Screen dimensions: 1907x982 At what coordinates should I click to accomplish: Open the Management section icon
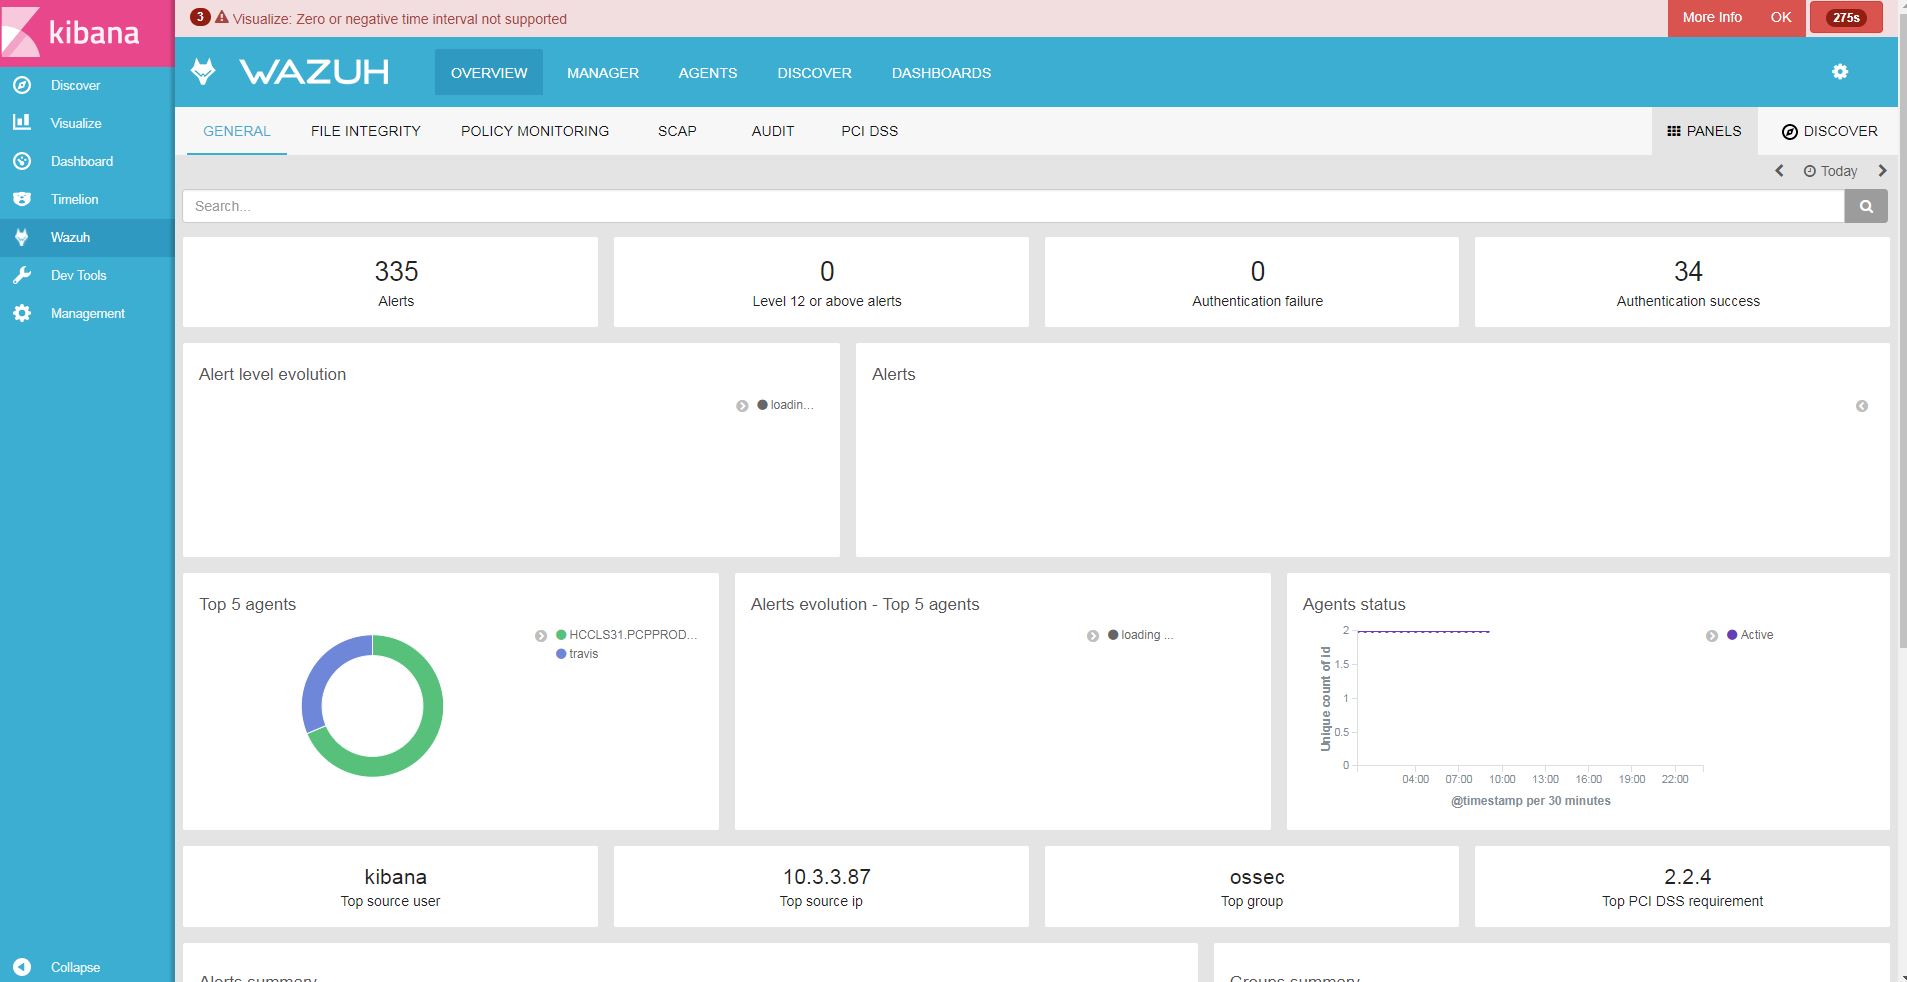click(22, 313)
